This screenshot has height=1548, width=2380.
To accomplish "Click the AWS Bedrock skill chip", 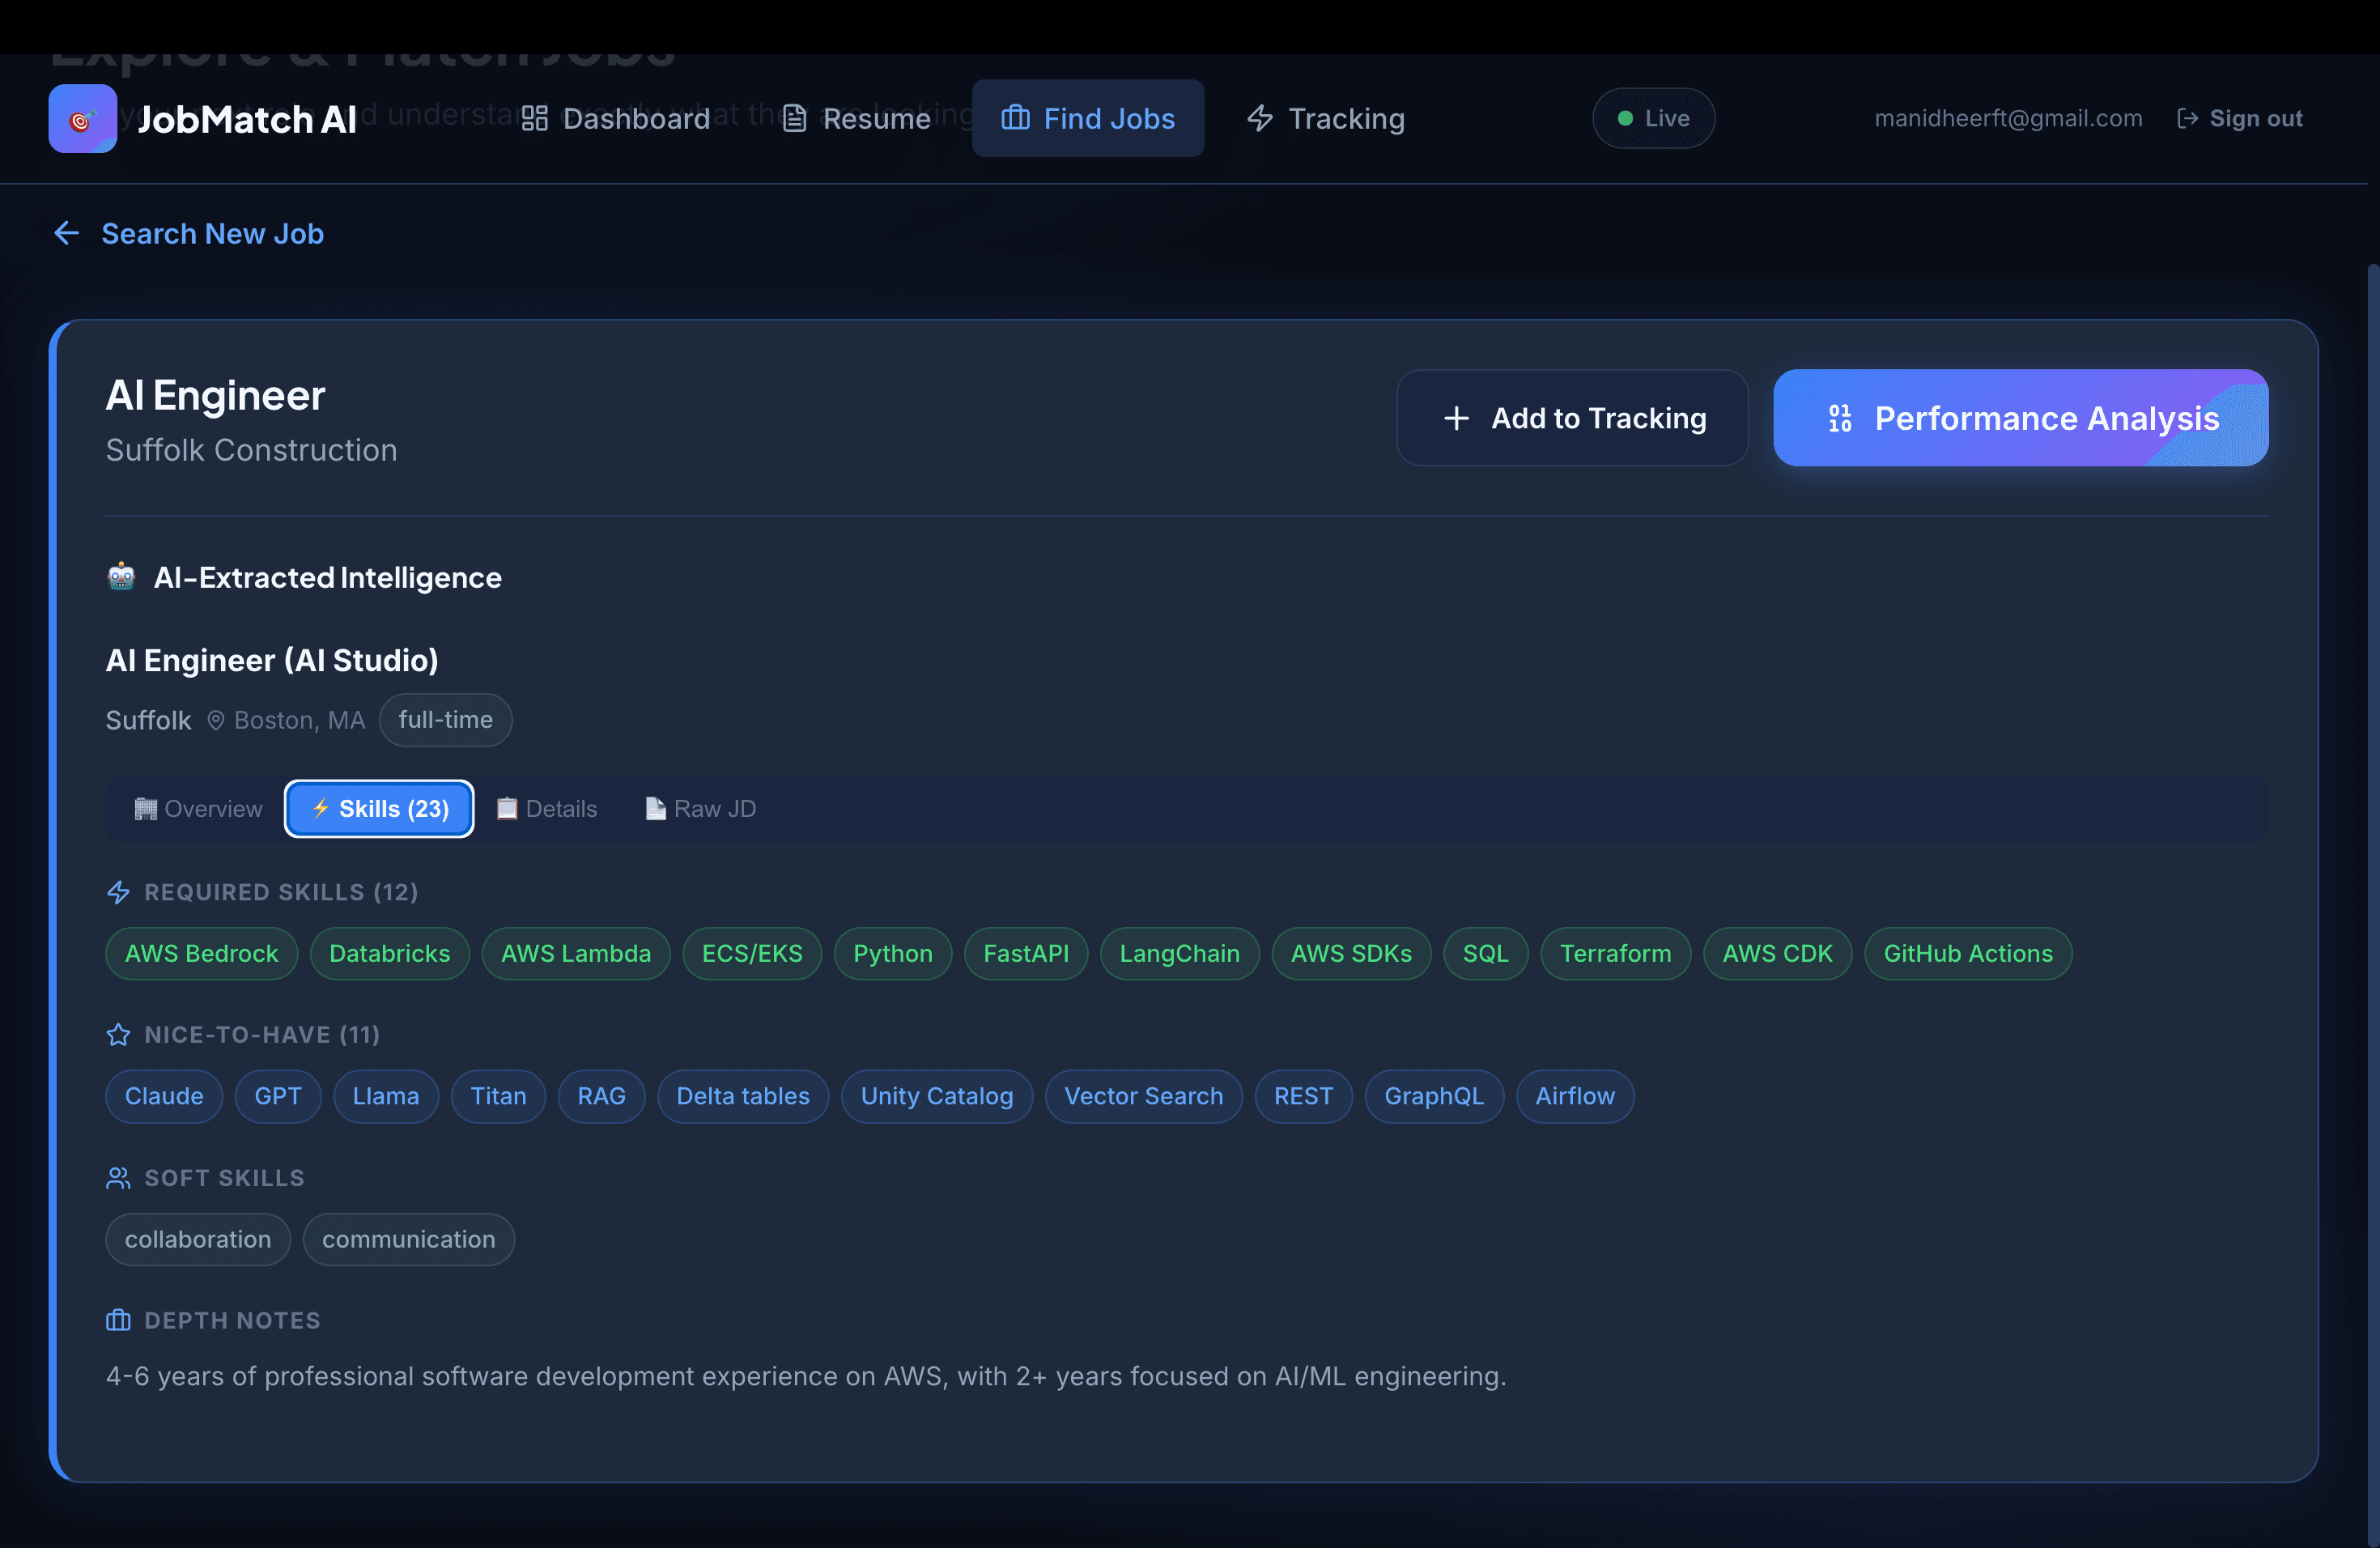I will point(201,954).
